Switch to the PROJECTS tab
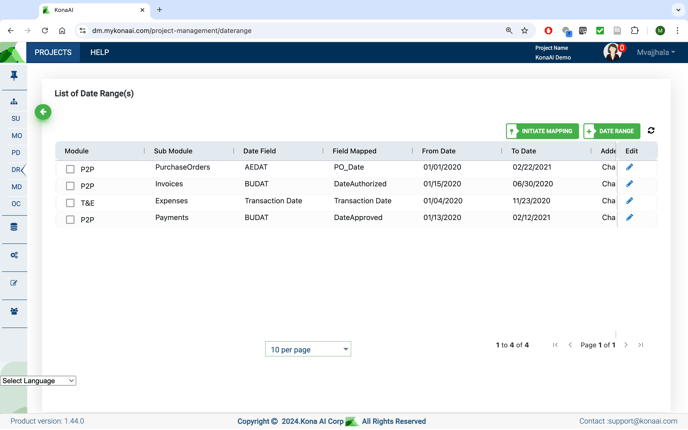This screenshot has height=430, width=688. click(x=53, y=52)
